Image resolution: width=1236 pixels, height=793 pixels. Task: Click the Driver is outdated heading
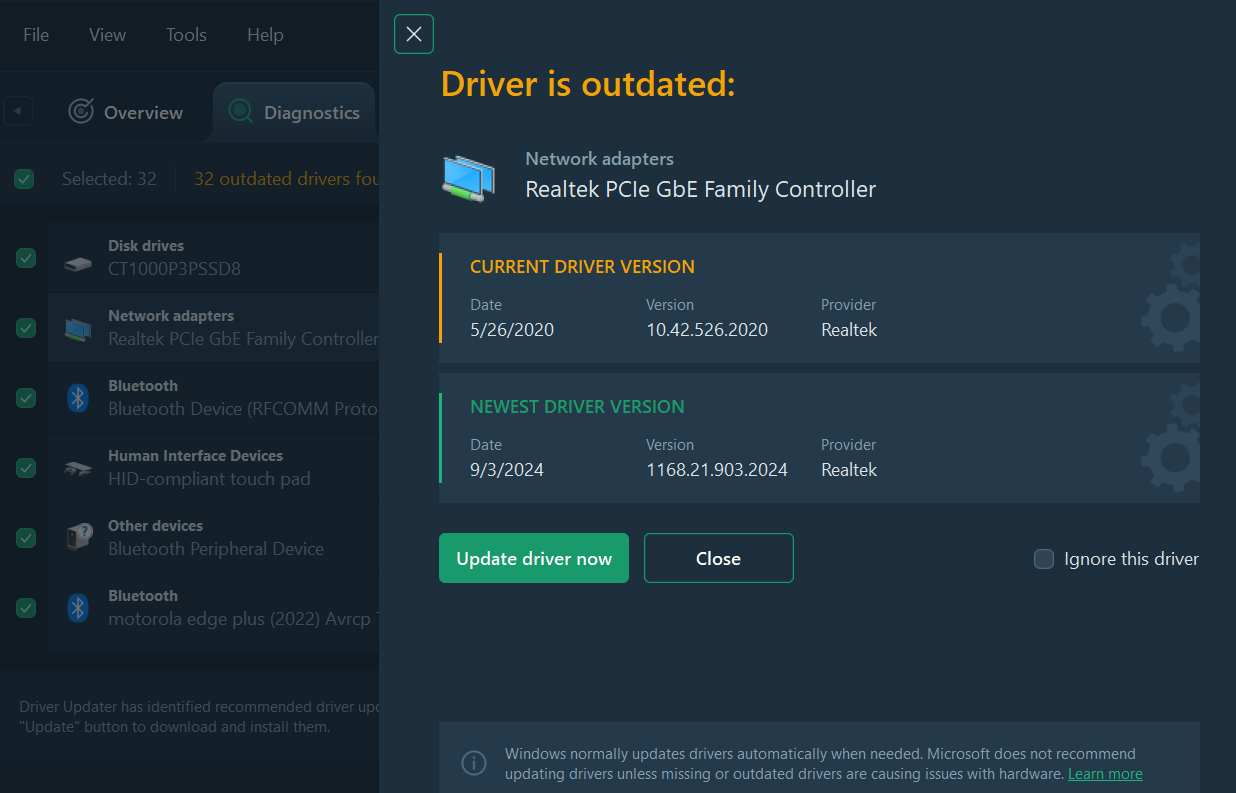click(588, 84)
